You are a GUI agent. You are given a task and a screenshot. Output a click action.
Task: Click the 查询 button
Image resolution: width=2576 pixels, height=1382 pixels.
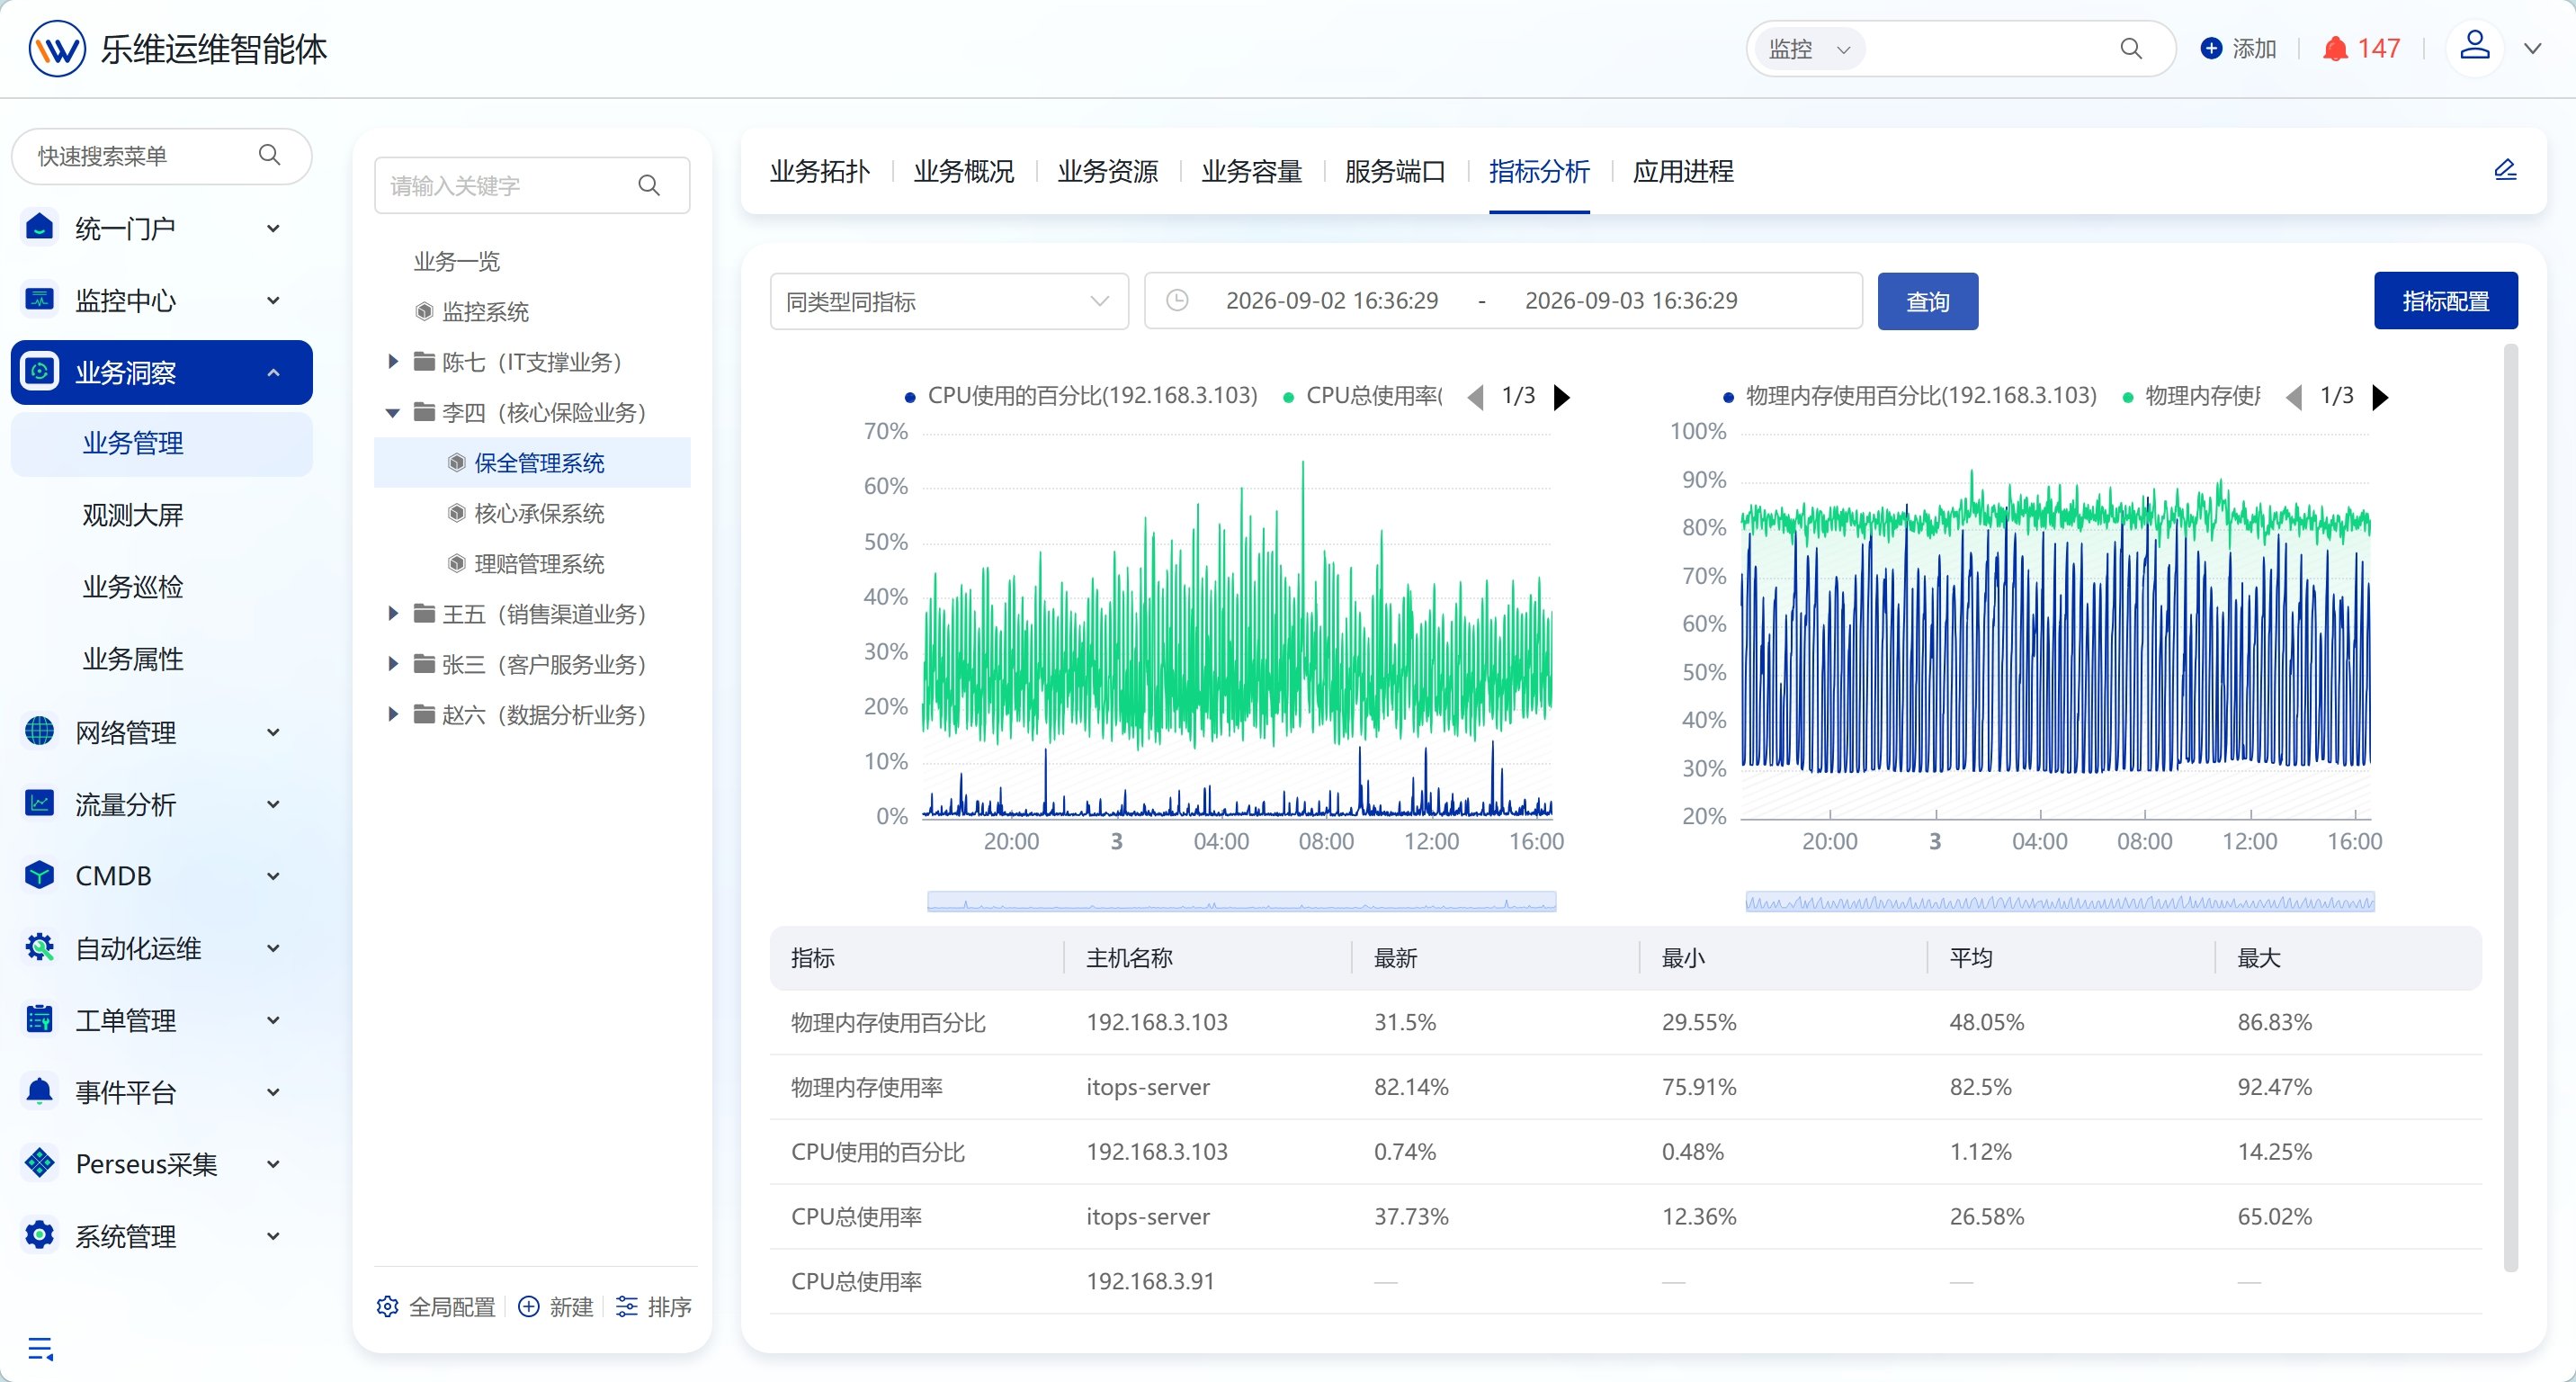coord(1927,301)
